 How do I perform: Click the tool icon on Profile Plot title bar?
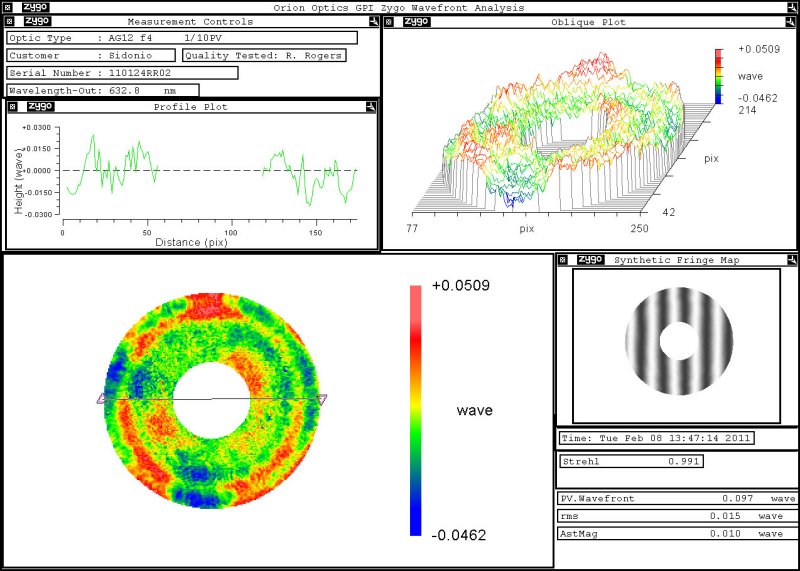click(370, 107)
